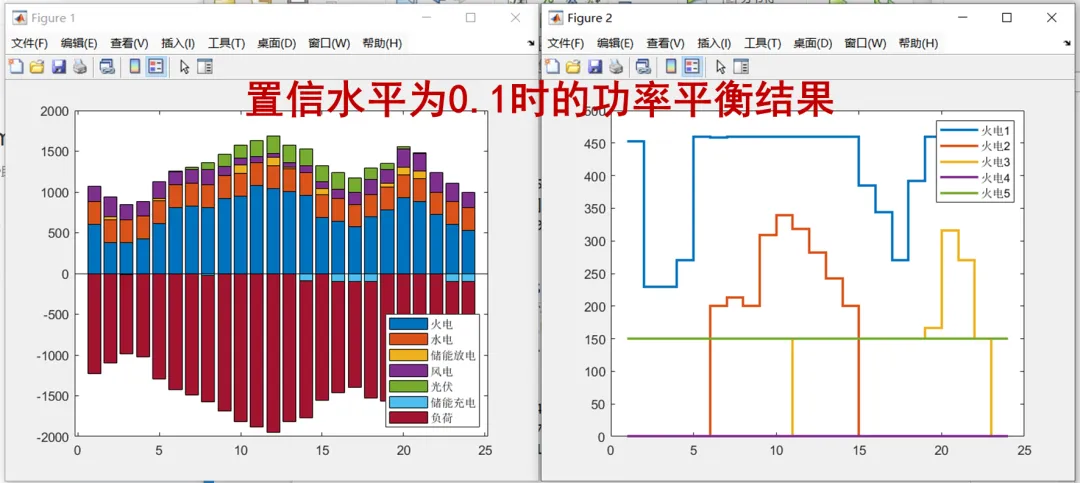
Task: Save figure icon in Figure 1 toolbar
Action: coord(59,67)
